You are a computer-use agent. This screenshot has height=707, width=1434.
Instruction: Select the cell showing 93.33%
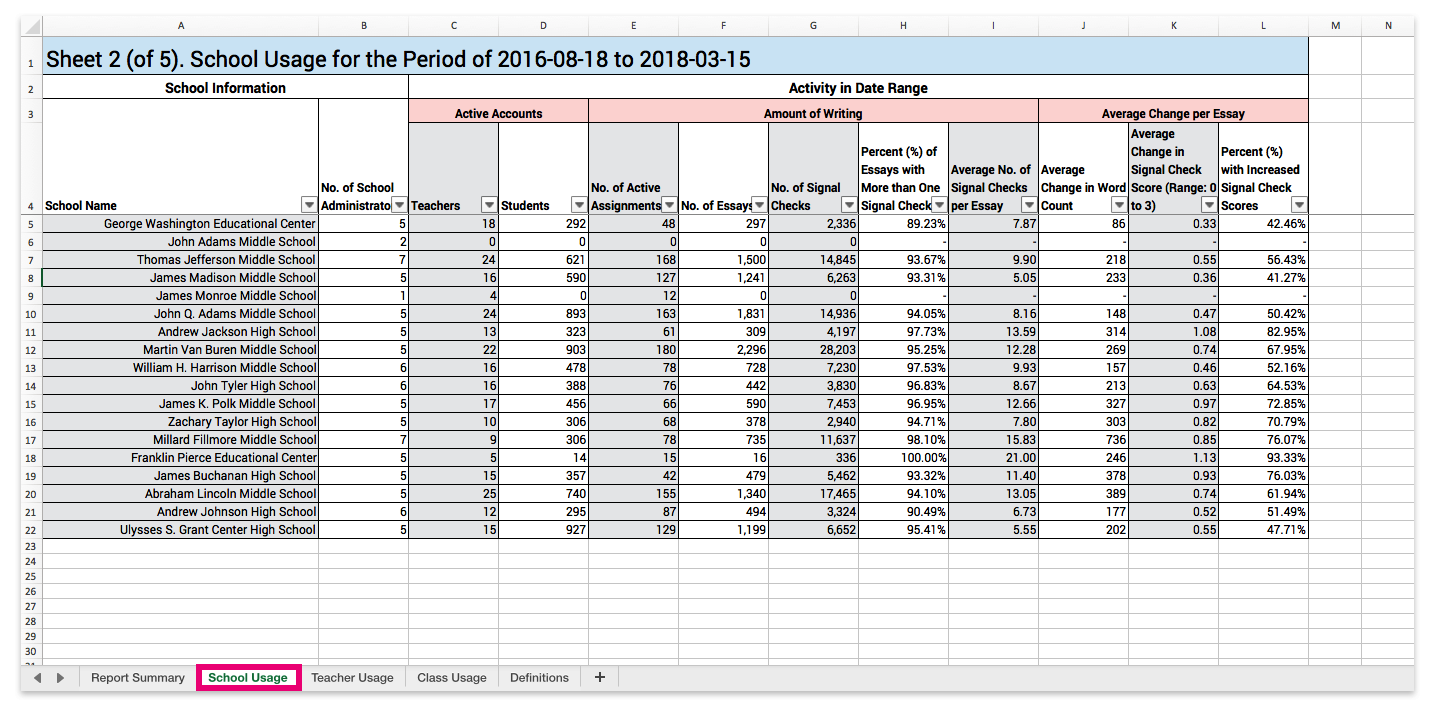[x=1264, y=458]
